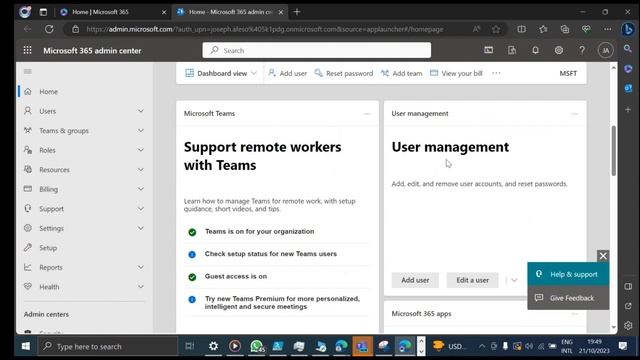Click Add user in the toolbar
Viewport: 640px width, 360px height.
click(x=287, y=73)
